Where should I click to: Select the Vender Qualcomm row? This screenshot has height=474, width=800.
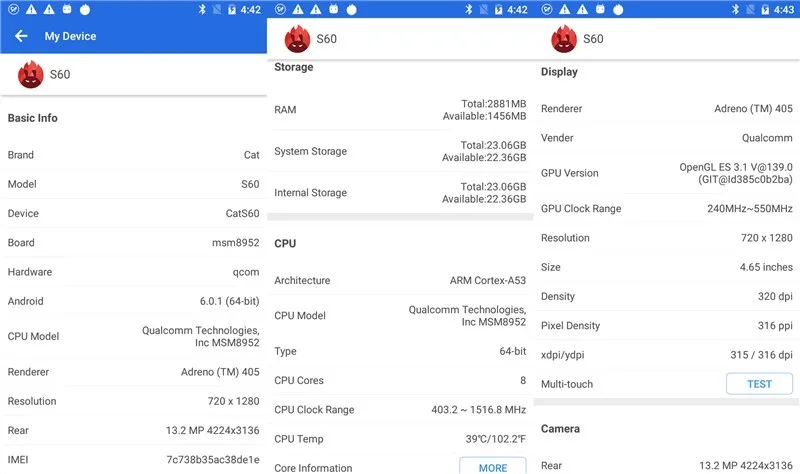(x=667, y=138)
